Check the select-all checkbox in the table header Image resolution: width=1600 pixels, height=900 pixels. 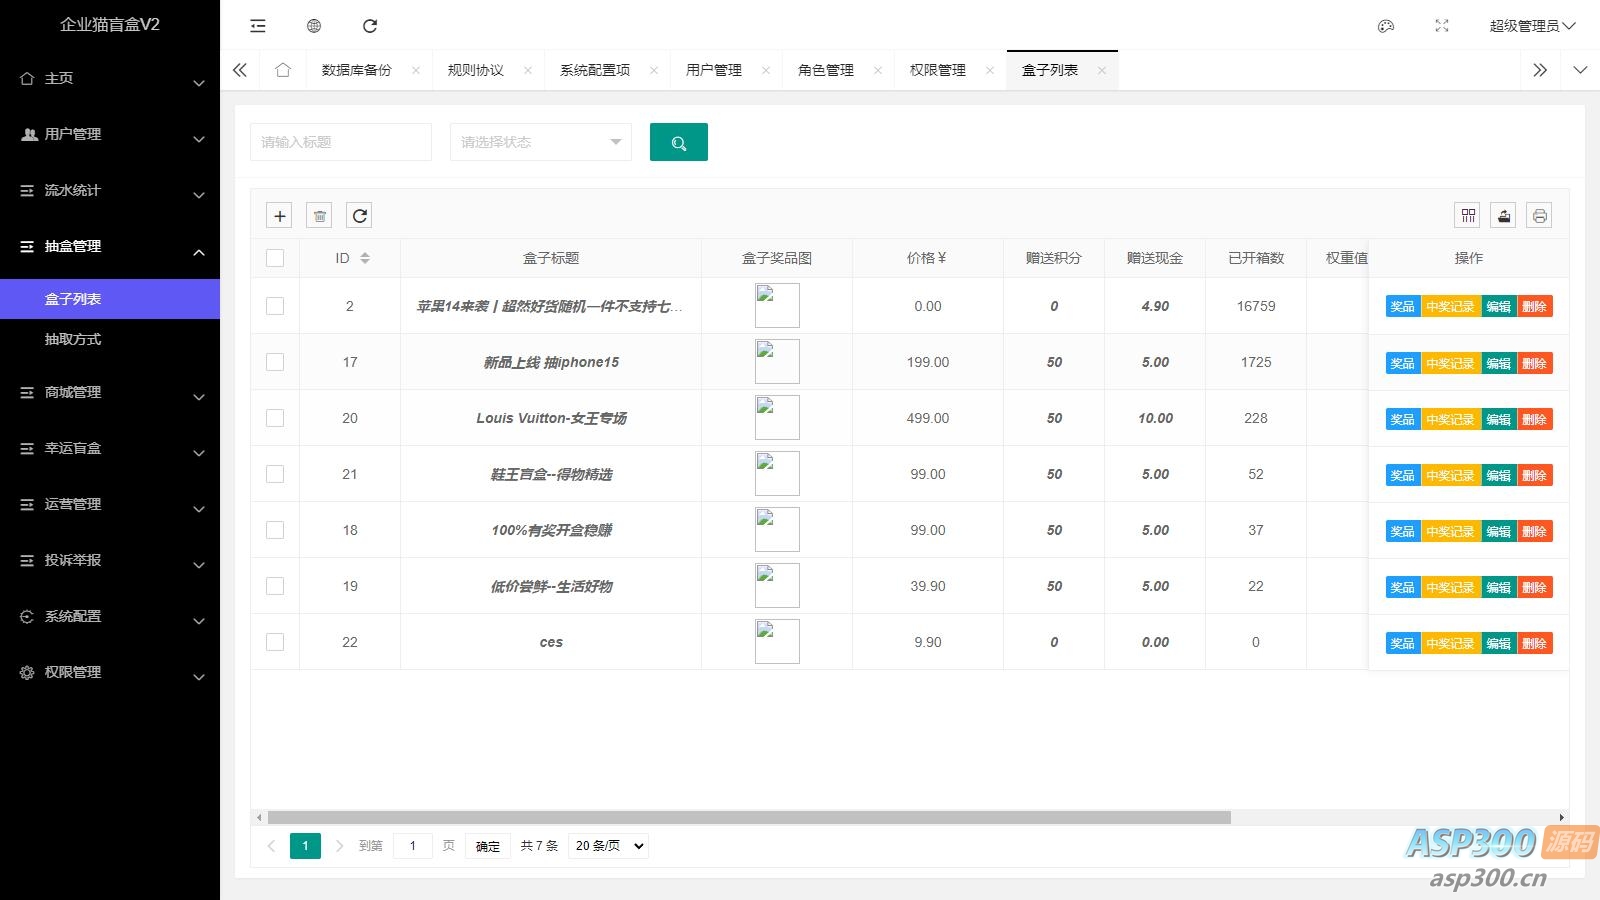(x=275, y=257)
